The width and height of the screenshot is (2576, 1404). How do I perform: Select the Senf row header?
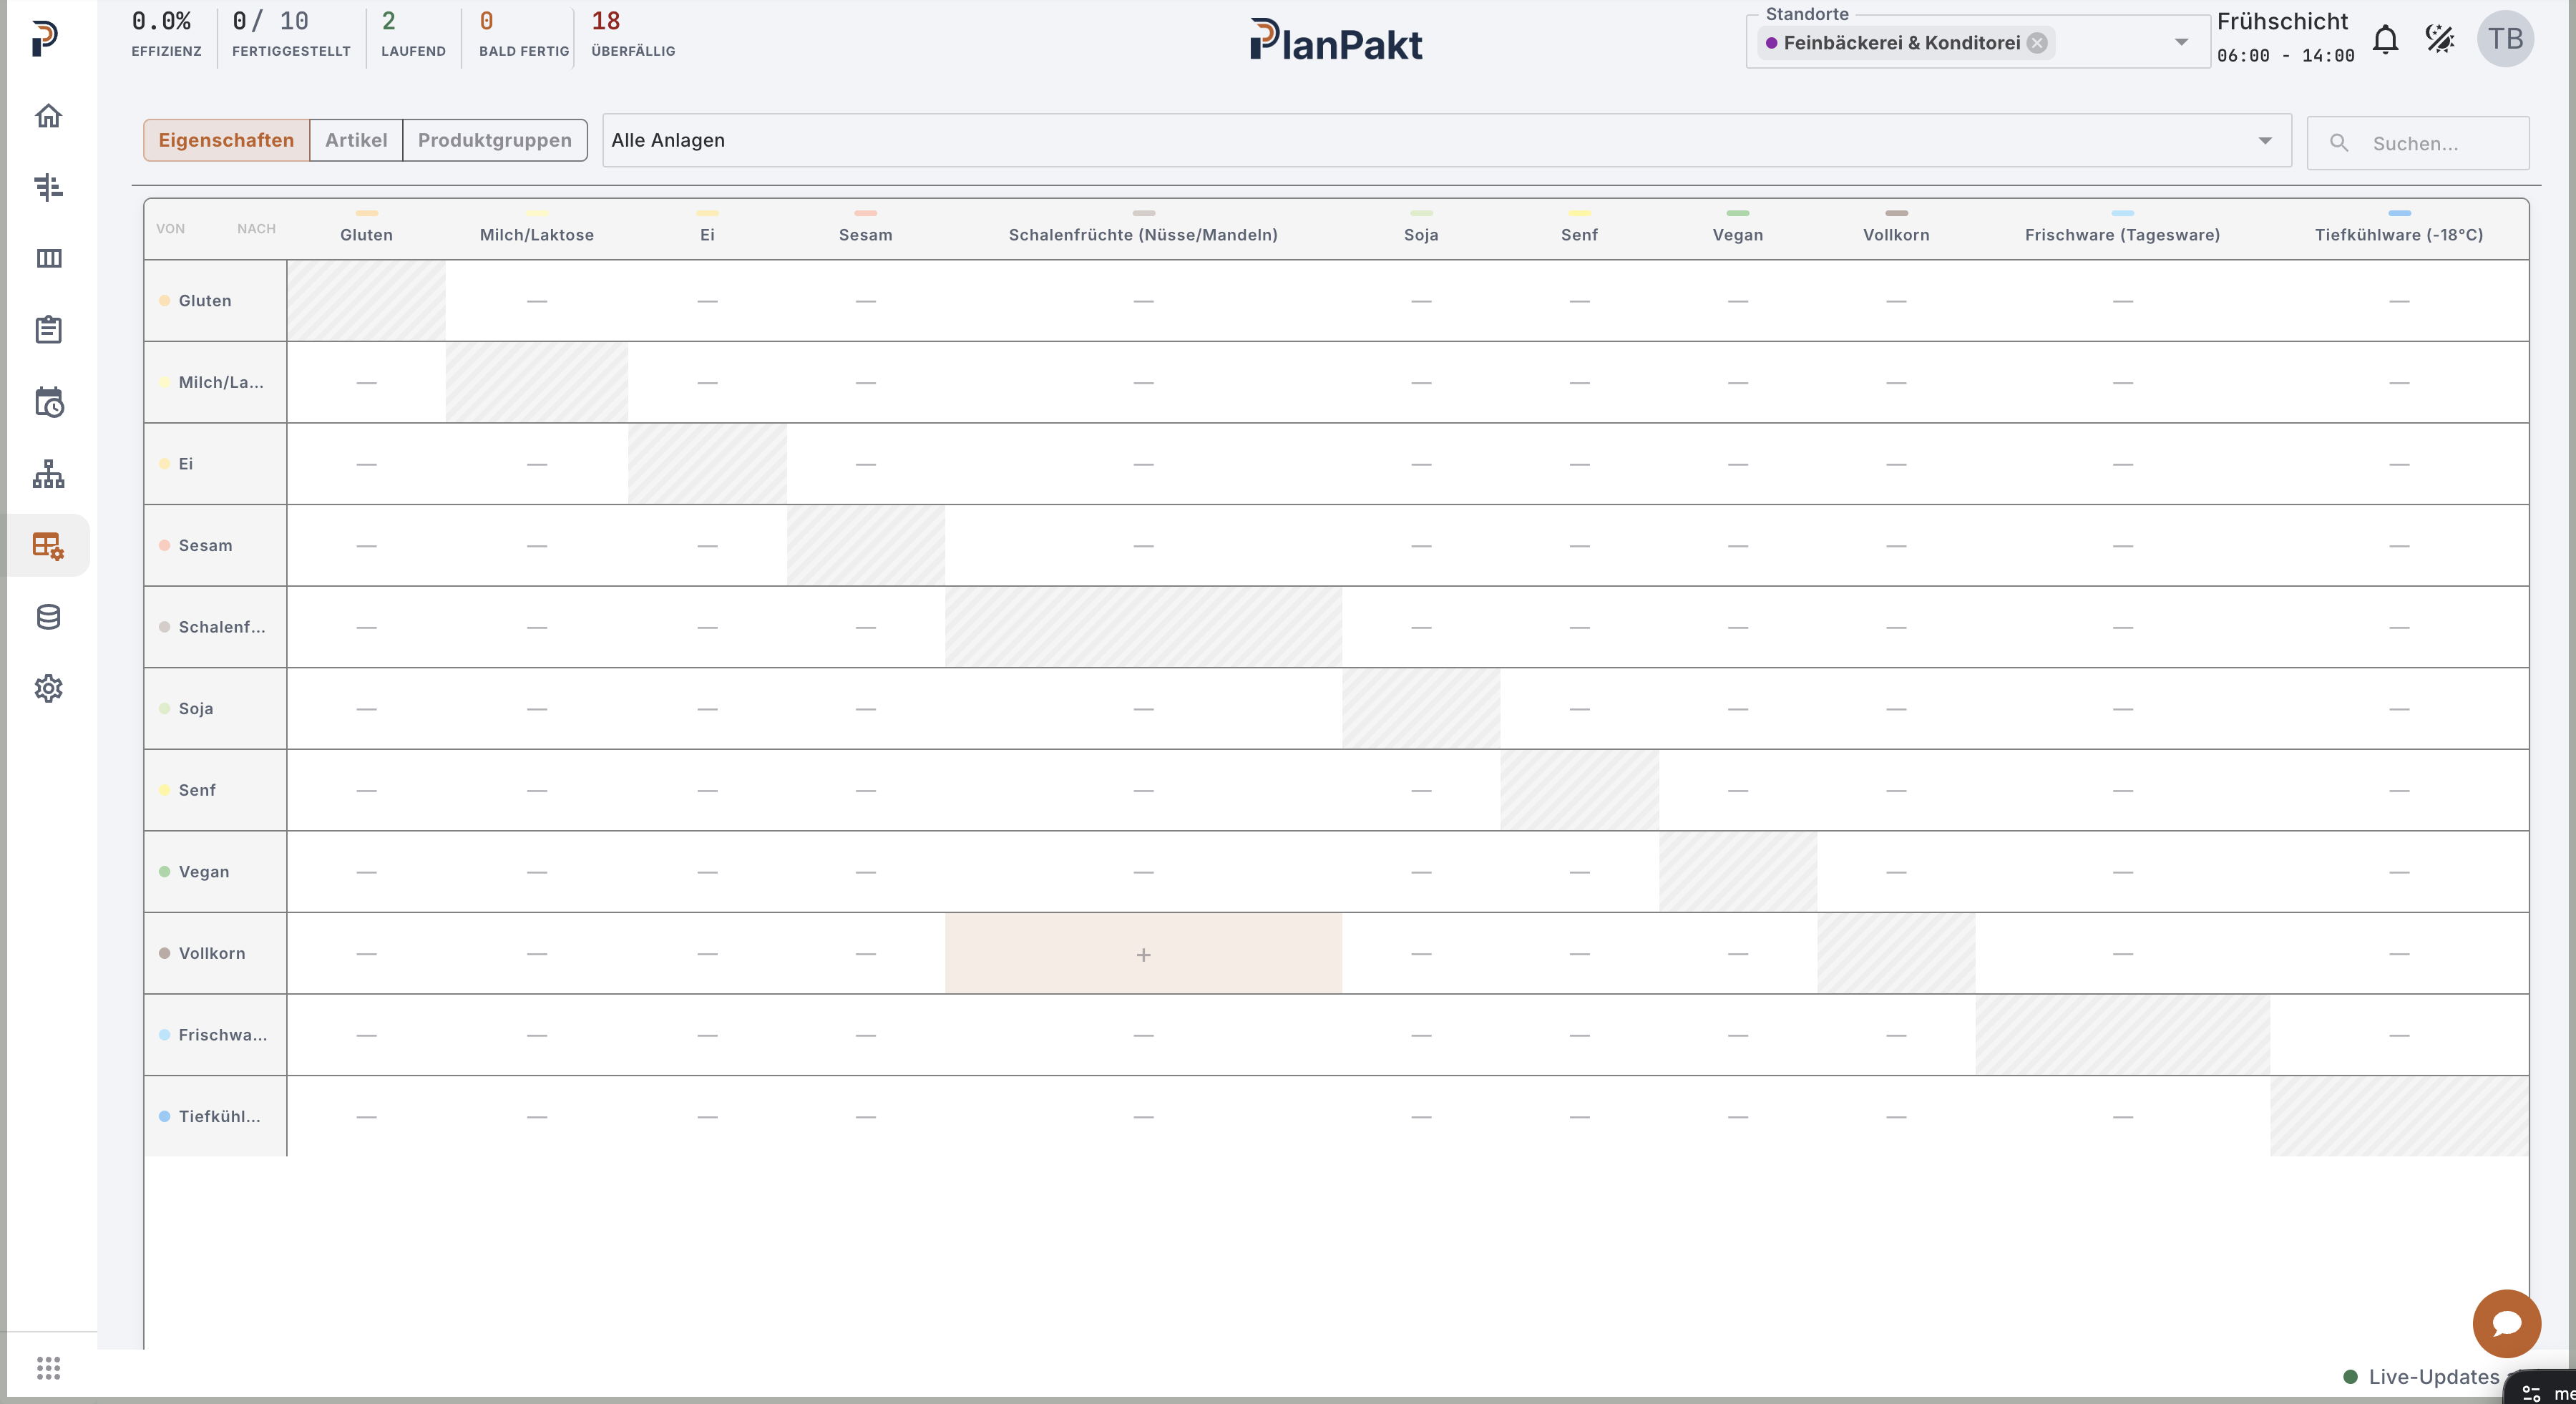(215, 790)
